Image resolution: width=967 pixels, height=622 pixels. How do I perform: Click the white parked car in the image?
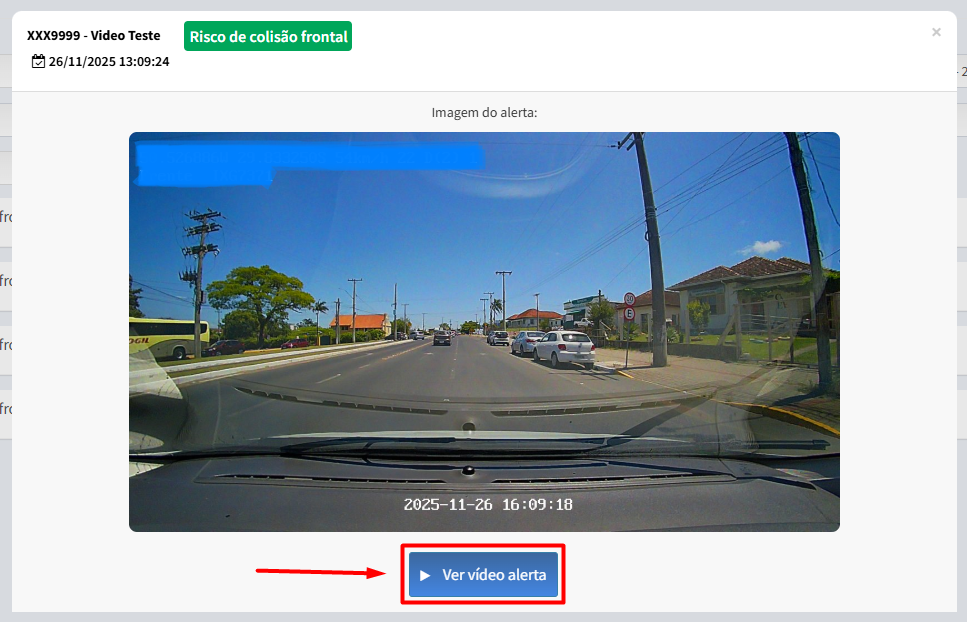click(x=564, y=348)
